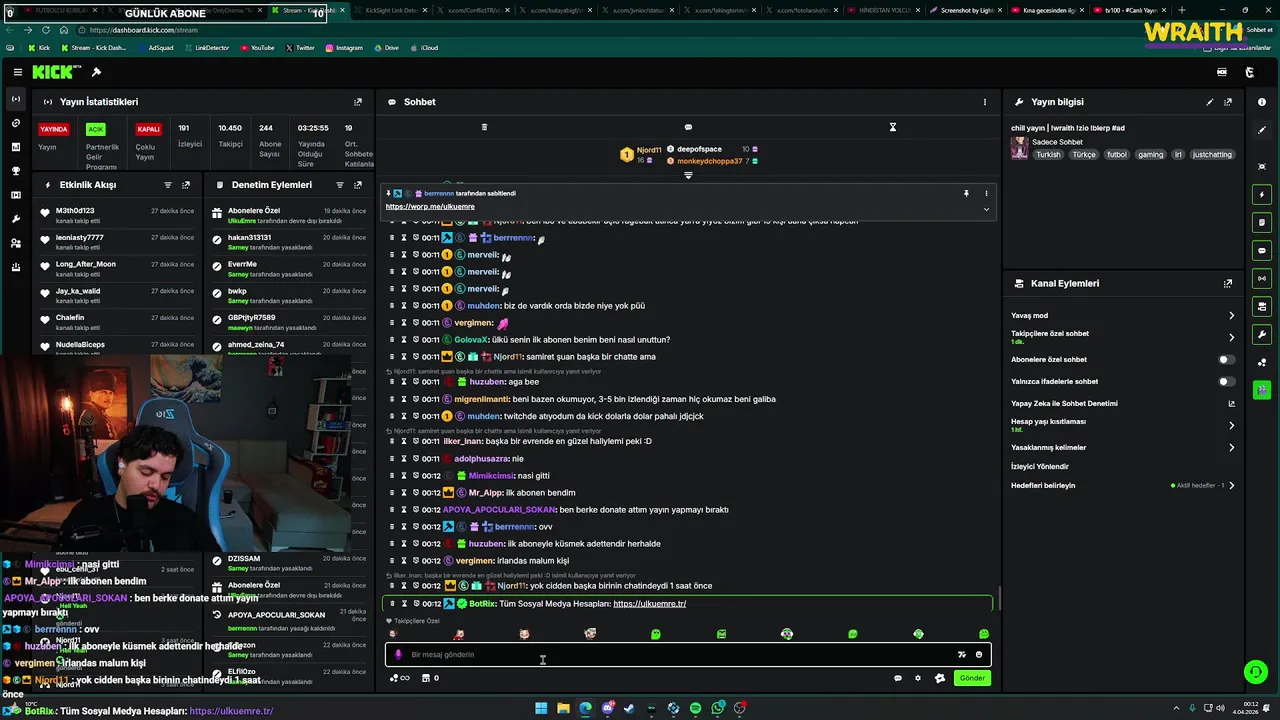Click the pin icon on the pinned message
Image resolution: width=1280 pixels, height=720 pixels.
[x=966, y=193]
